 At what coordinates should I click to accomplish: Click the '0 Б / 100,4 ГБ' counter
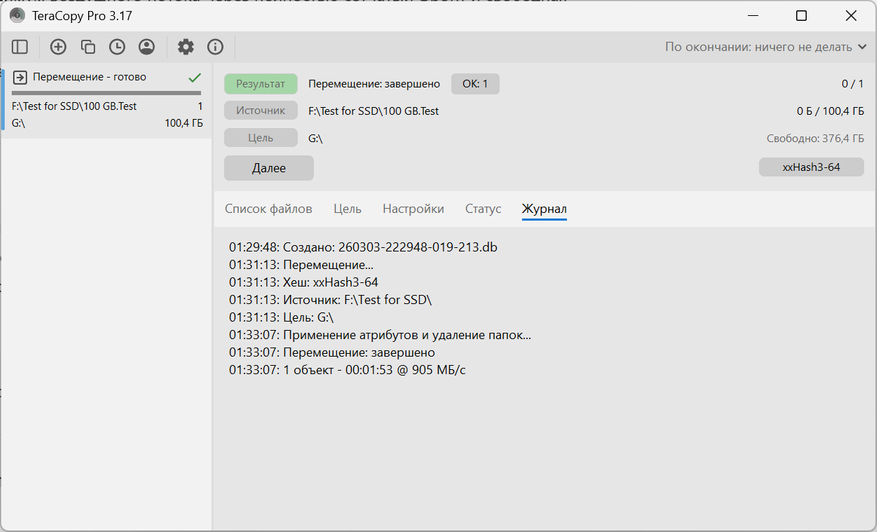830,111
